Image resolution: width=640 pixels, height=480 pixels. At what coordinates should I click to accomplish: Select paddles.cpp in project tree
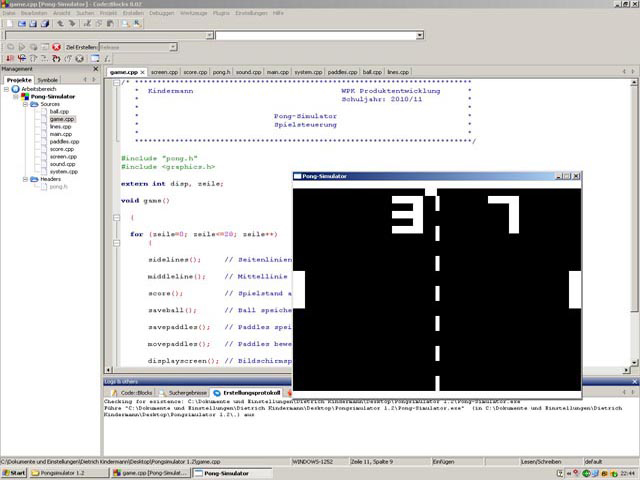(64, 142)
